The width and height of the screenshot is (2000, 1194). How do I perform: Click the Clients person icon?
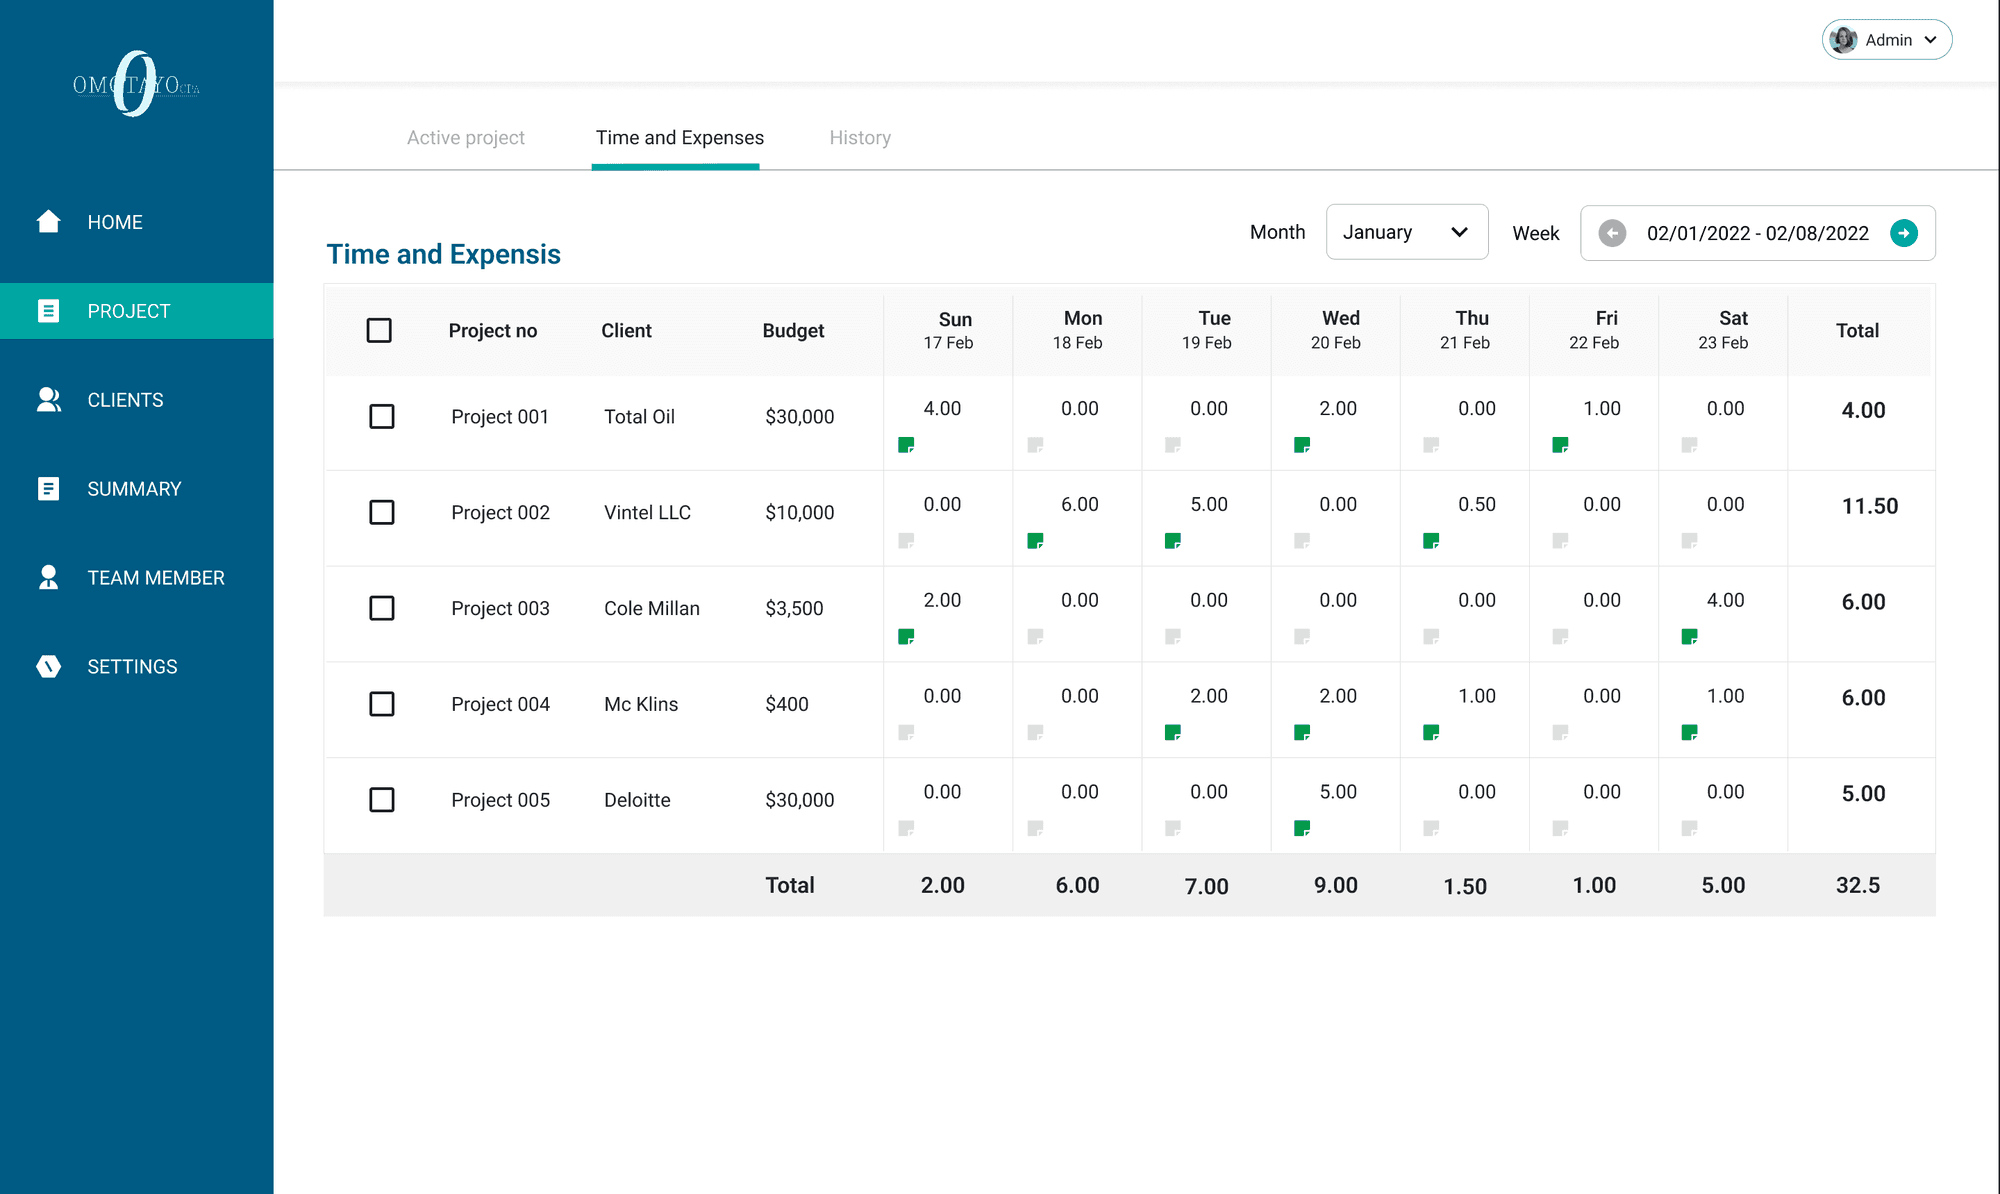pos(48,400)
